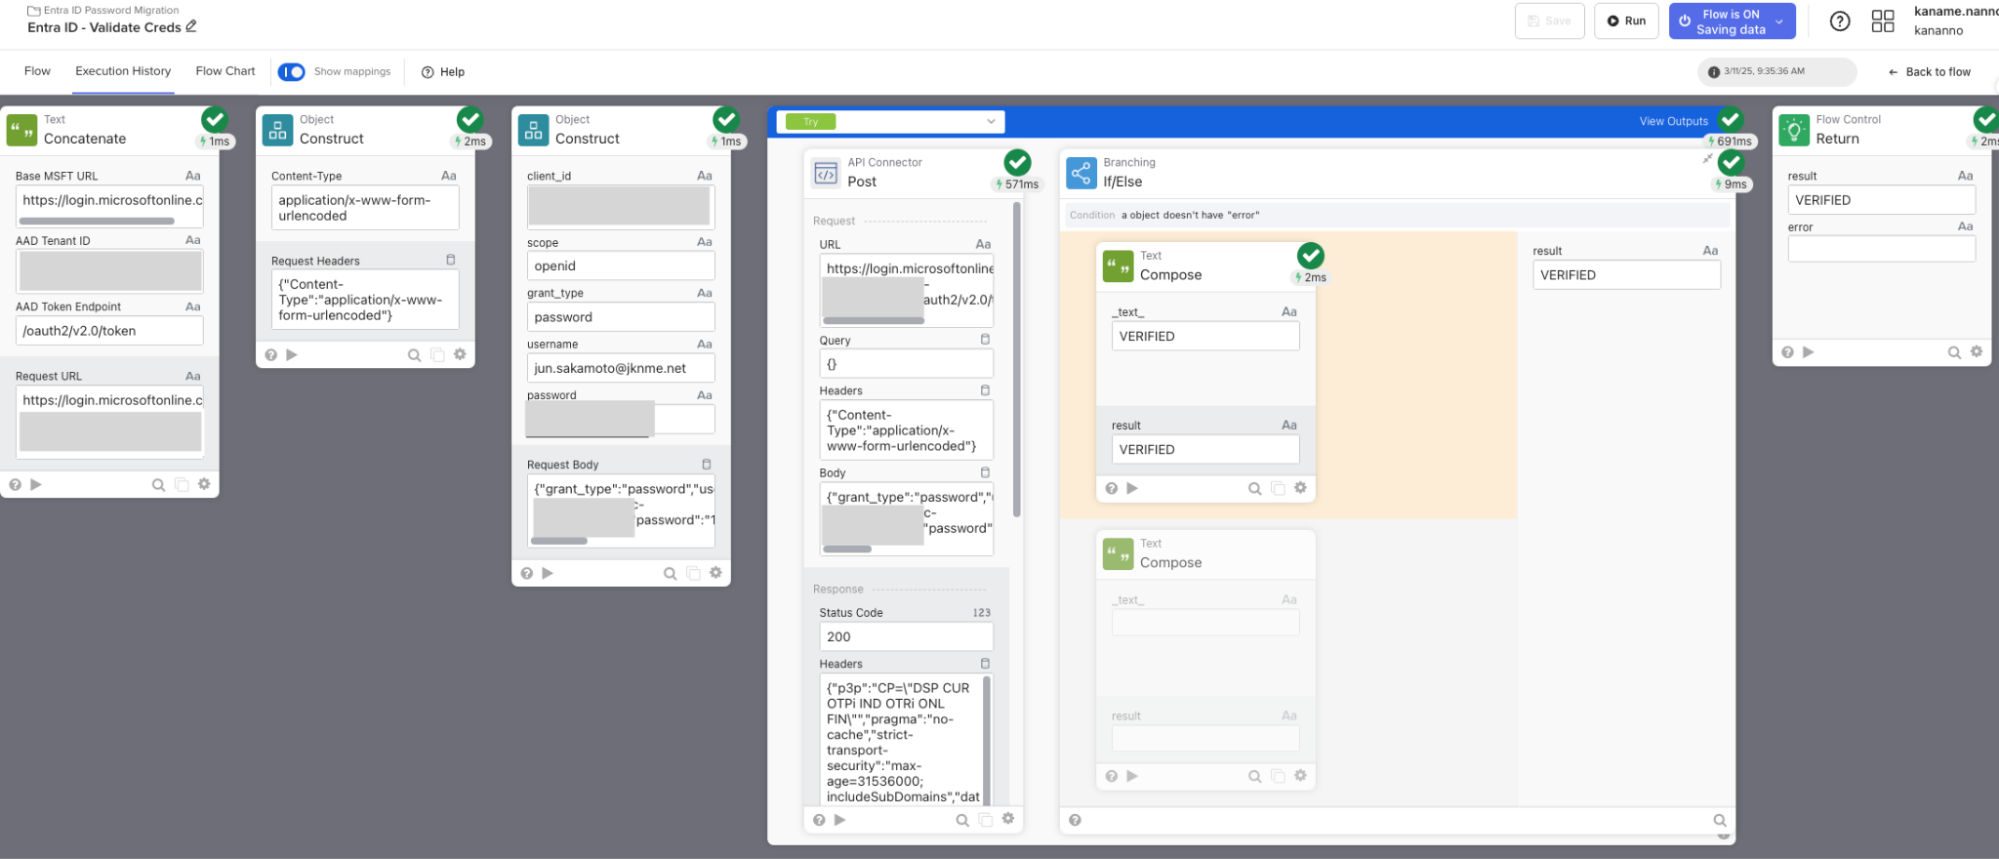The image size is (1999, 859).
Task: Open the Flow is ON dropdown arrow
Action: [x=1779, y=21]
